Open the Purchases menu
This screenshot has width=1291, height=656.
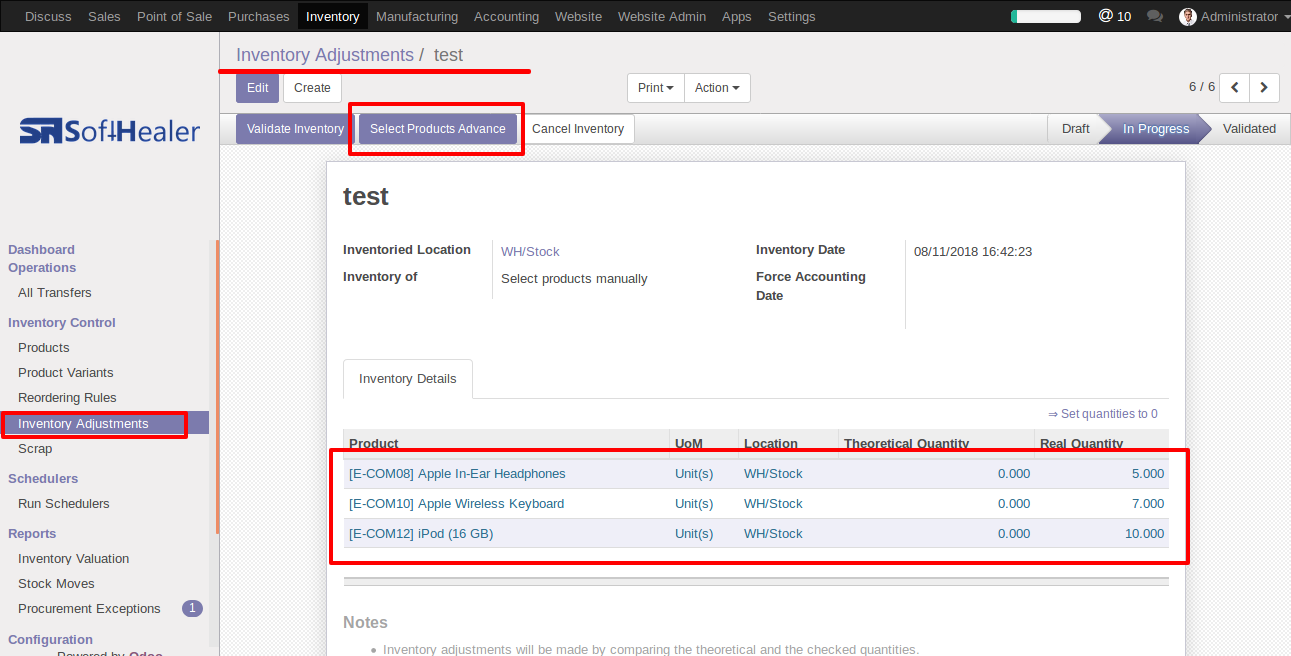[x=259, y=16]
